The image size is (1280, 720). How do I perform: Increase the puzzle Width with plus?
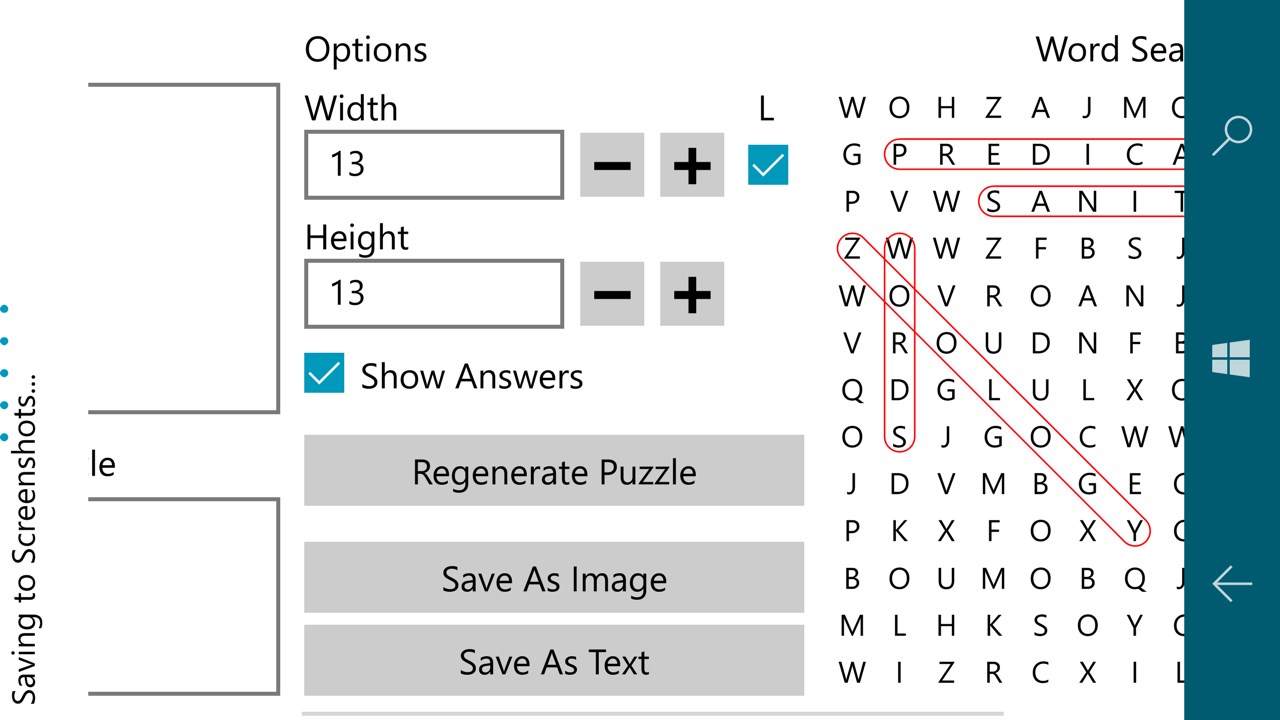coord(692,165)
